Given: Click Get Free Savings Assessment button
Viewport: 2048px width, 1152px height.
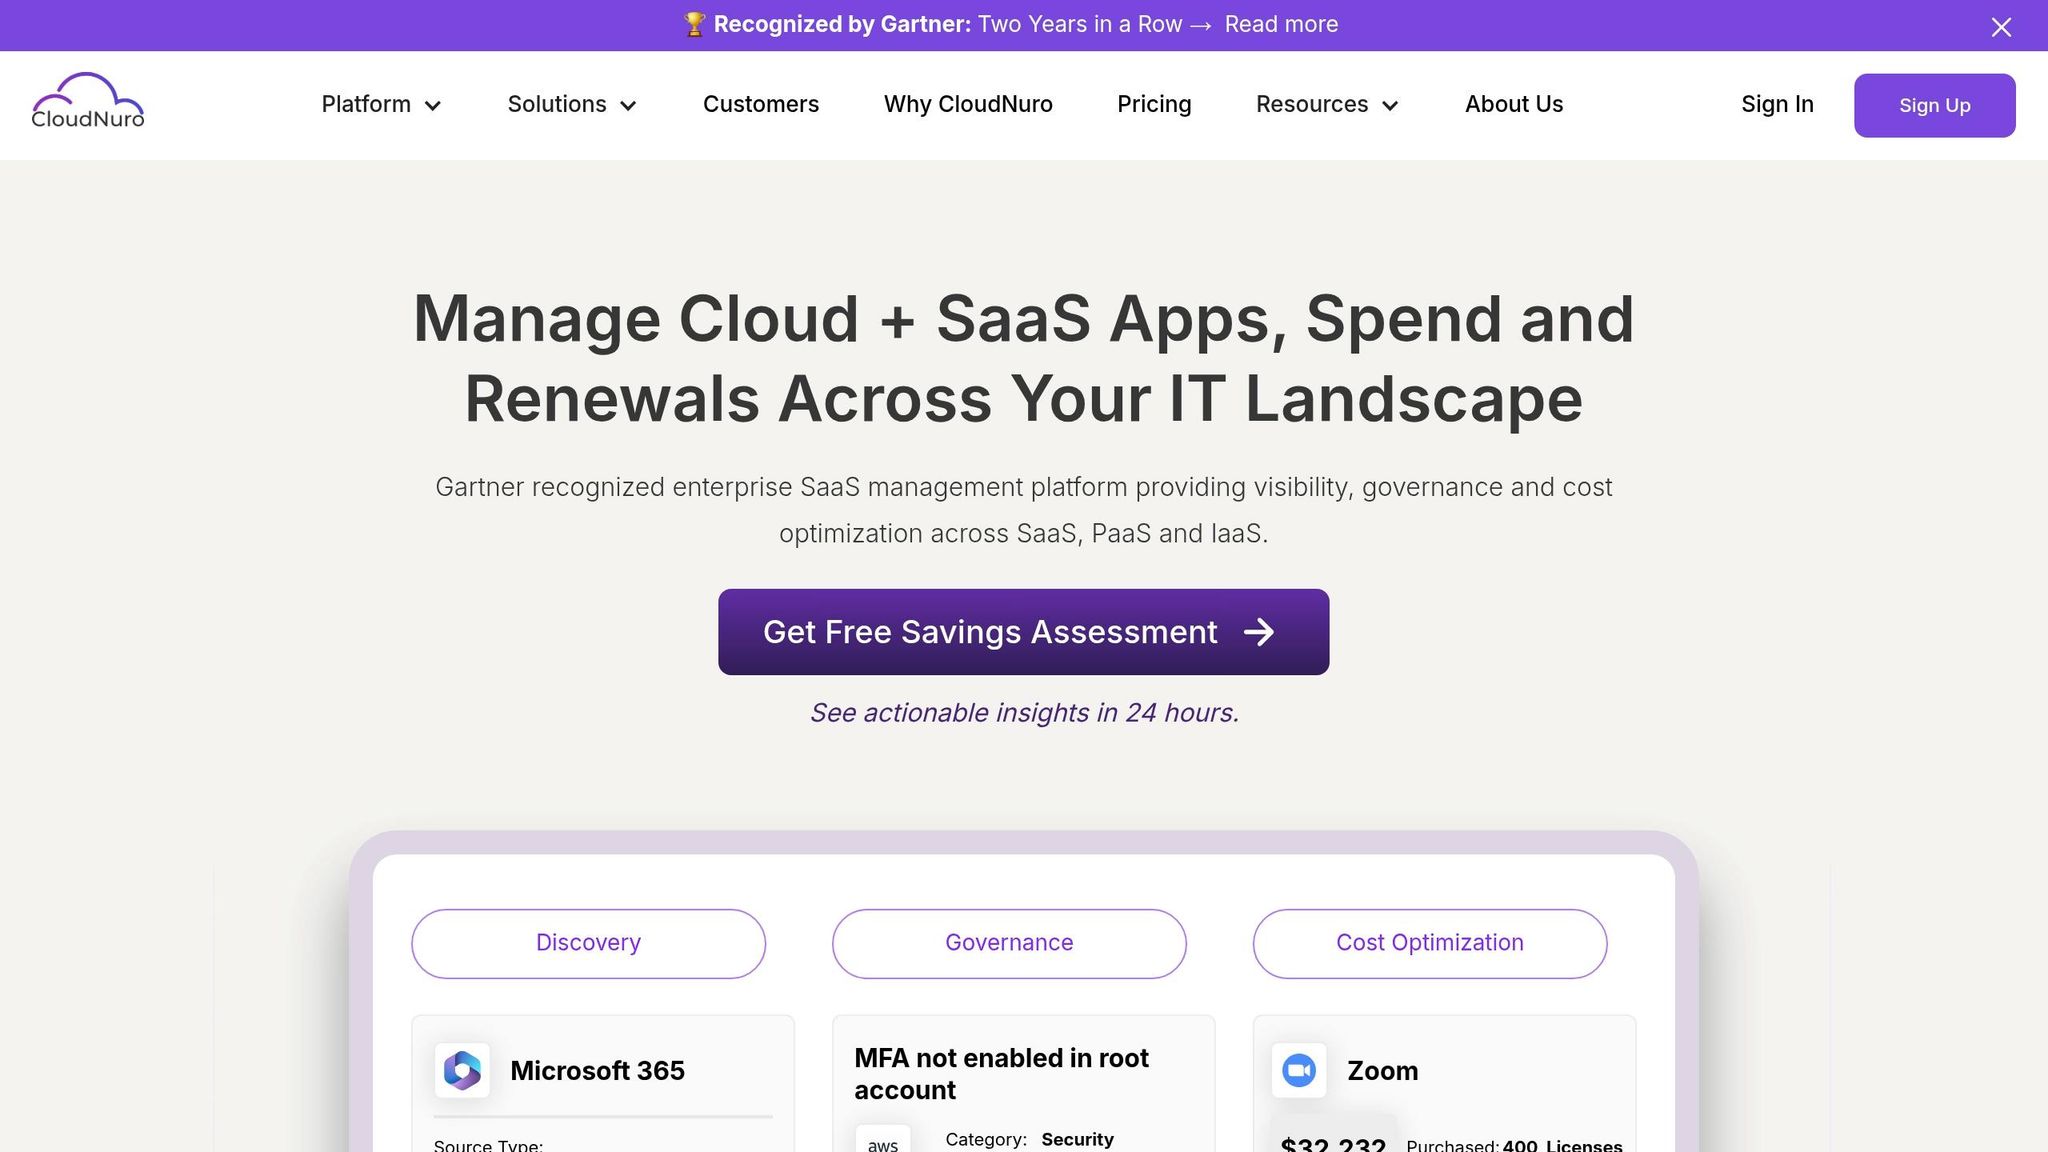Looking at the screenshot, I should coord(1023,632).
